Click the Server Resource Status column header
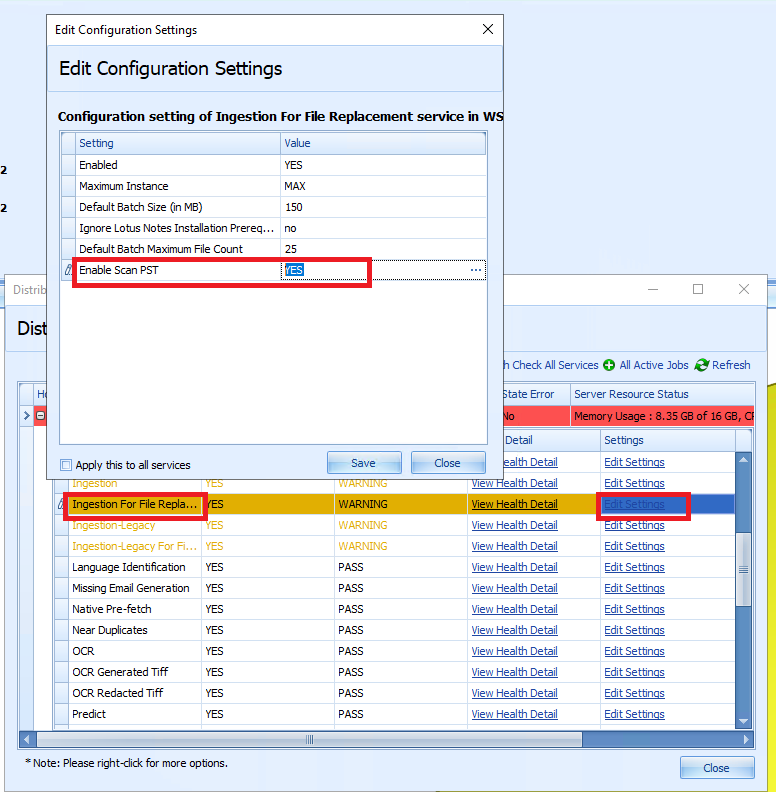Screen dimensions: 776x792 662,394
